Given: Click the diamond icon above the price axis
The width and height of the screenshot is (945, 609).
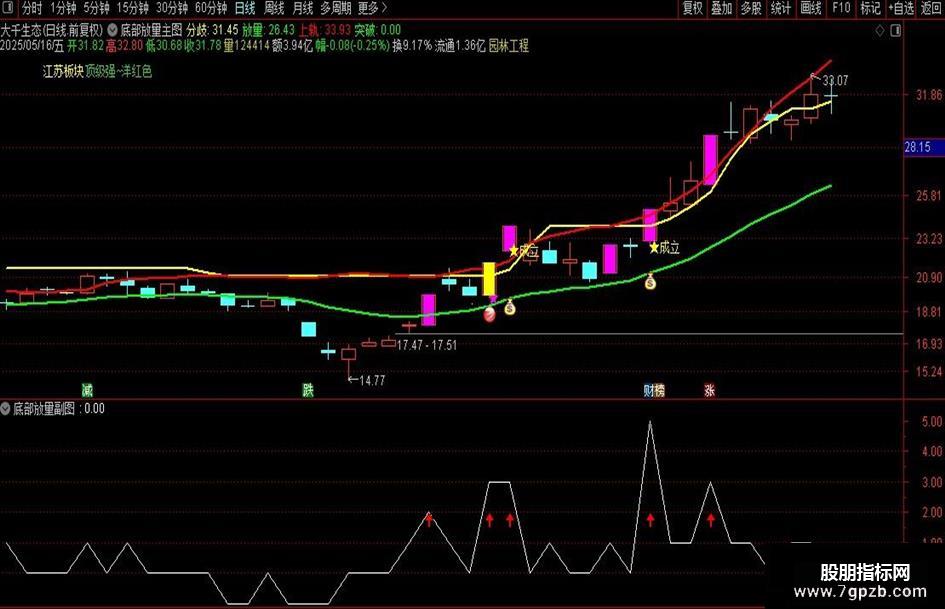Looking at the screenshot, I should pos(880,31).
